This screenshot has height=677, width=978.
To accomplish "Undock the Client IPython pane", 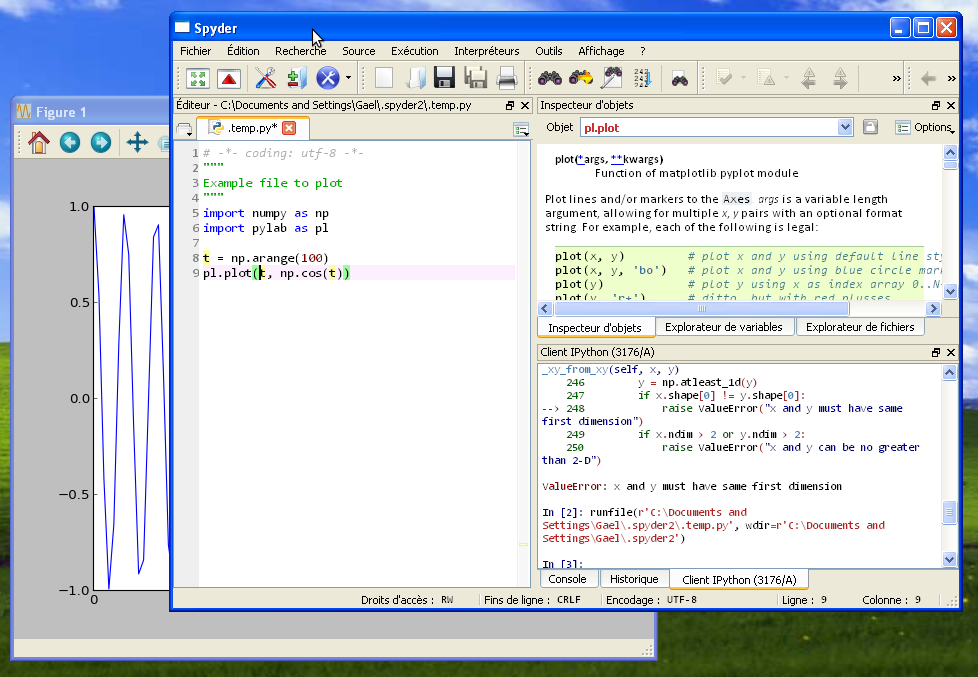I will [936, 353].
